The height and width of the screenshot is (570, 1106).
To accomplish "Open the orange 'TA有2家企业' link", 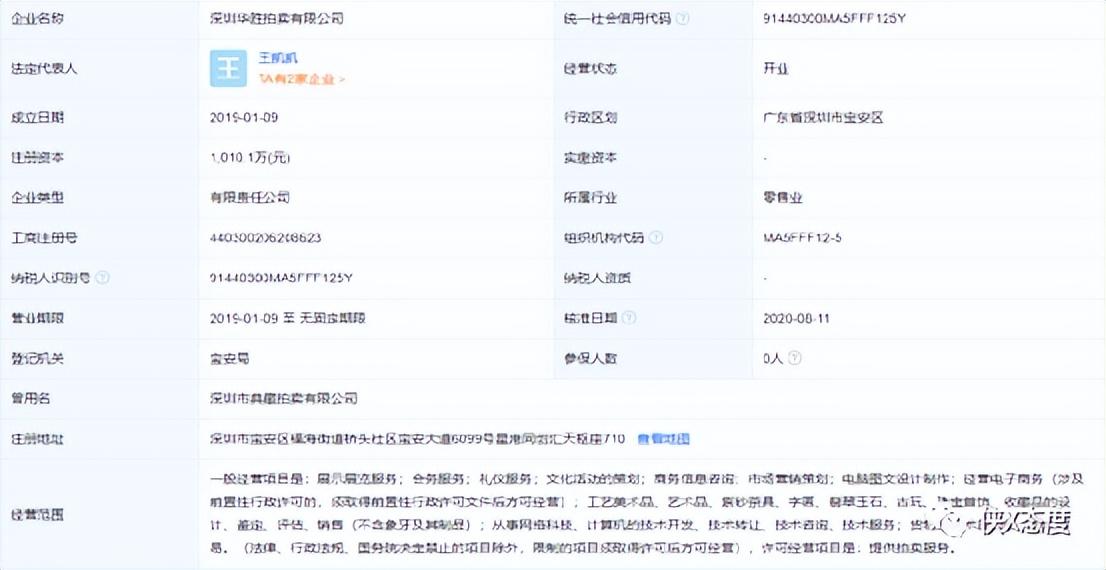I will point(302,80).
